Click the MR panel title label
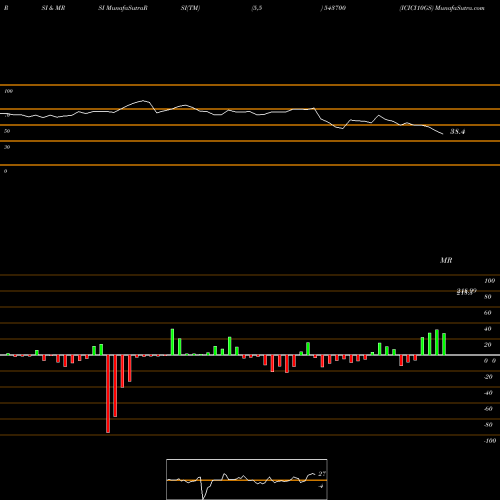Screen dimensions: 500x500 (x=446, y=260)
